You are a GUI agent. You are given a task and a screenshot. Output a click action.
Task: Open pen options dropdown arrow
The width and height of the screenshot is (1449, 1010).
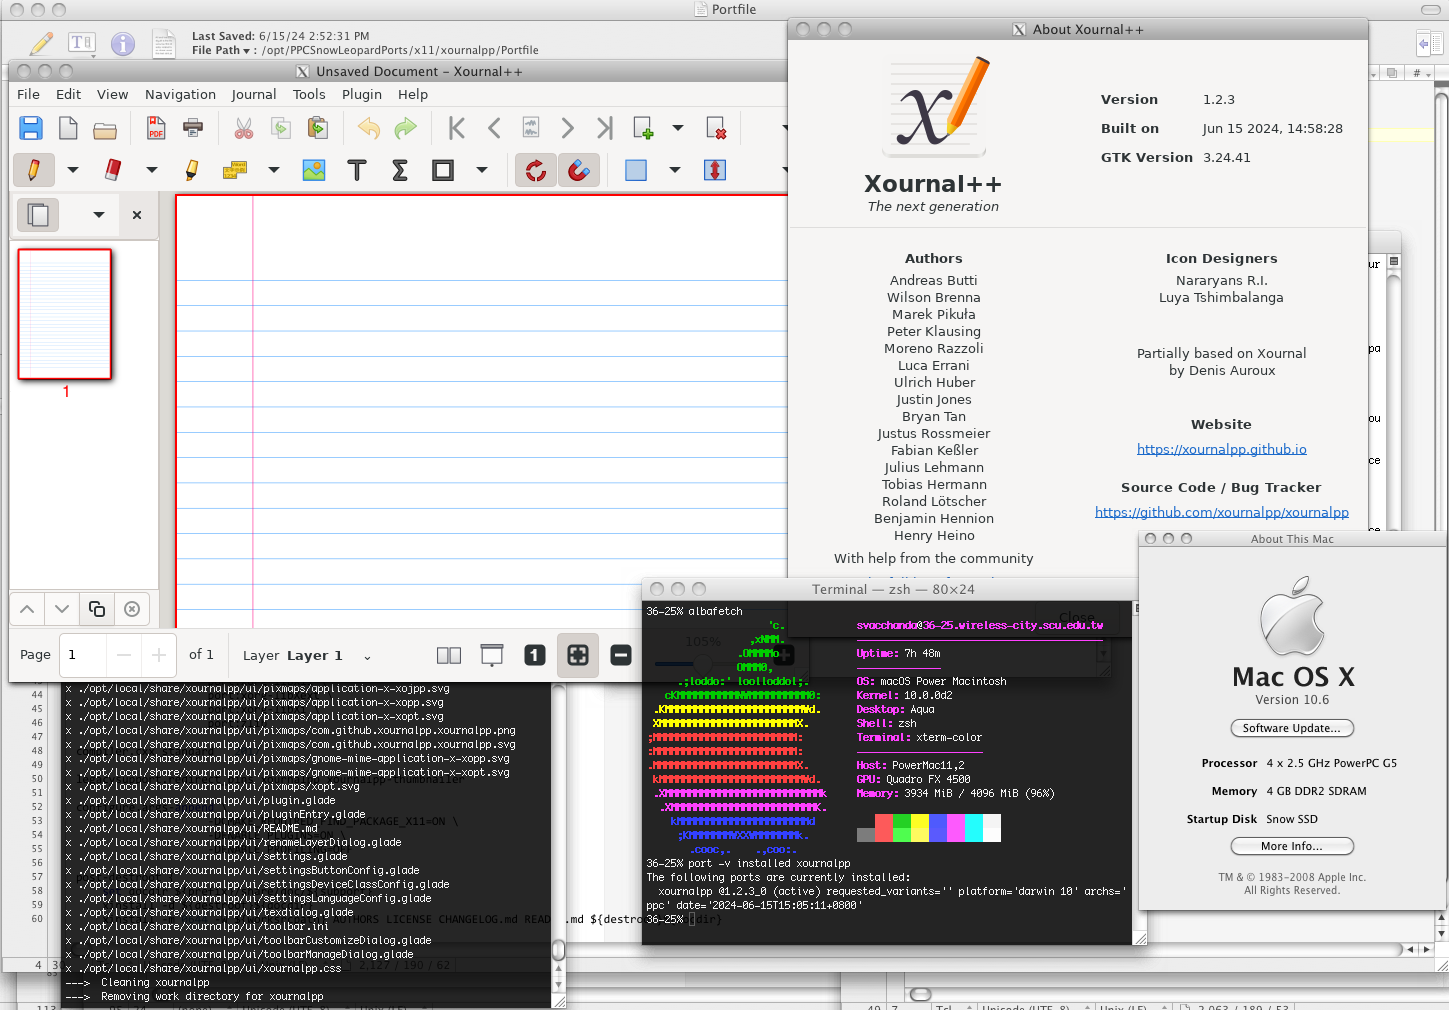click(73, 170)
